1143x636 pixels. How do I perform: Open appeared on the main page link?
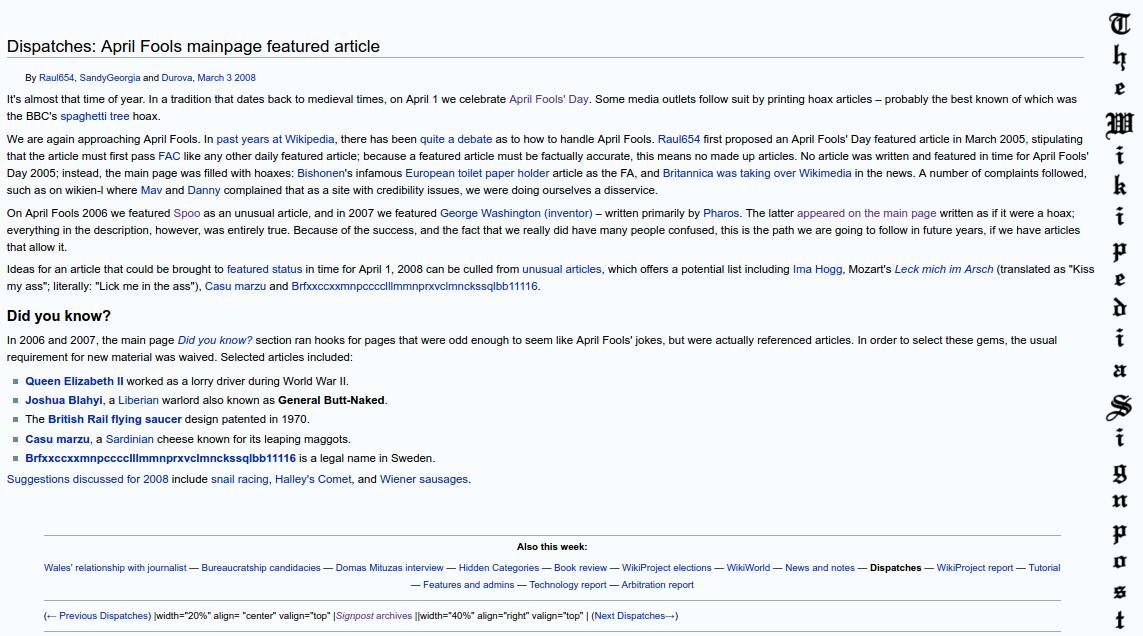(x=866, y=213)
